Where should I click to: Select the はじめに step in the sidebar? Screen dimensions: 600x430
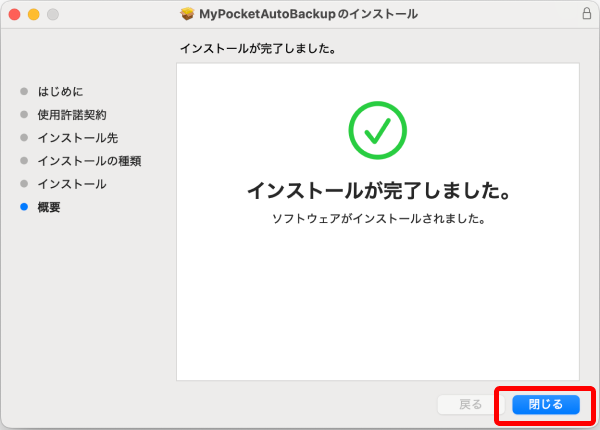[61, 91]
